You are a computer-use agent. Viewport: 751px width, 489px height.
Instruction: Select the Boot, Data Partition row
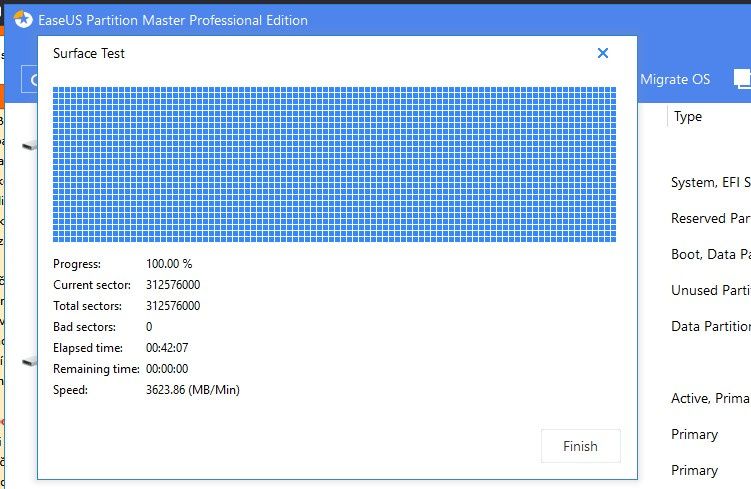711,254
